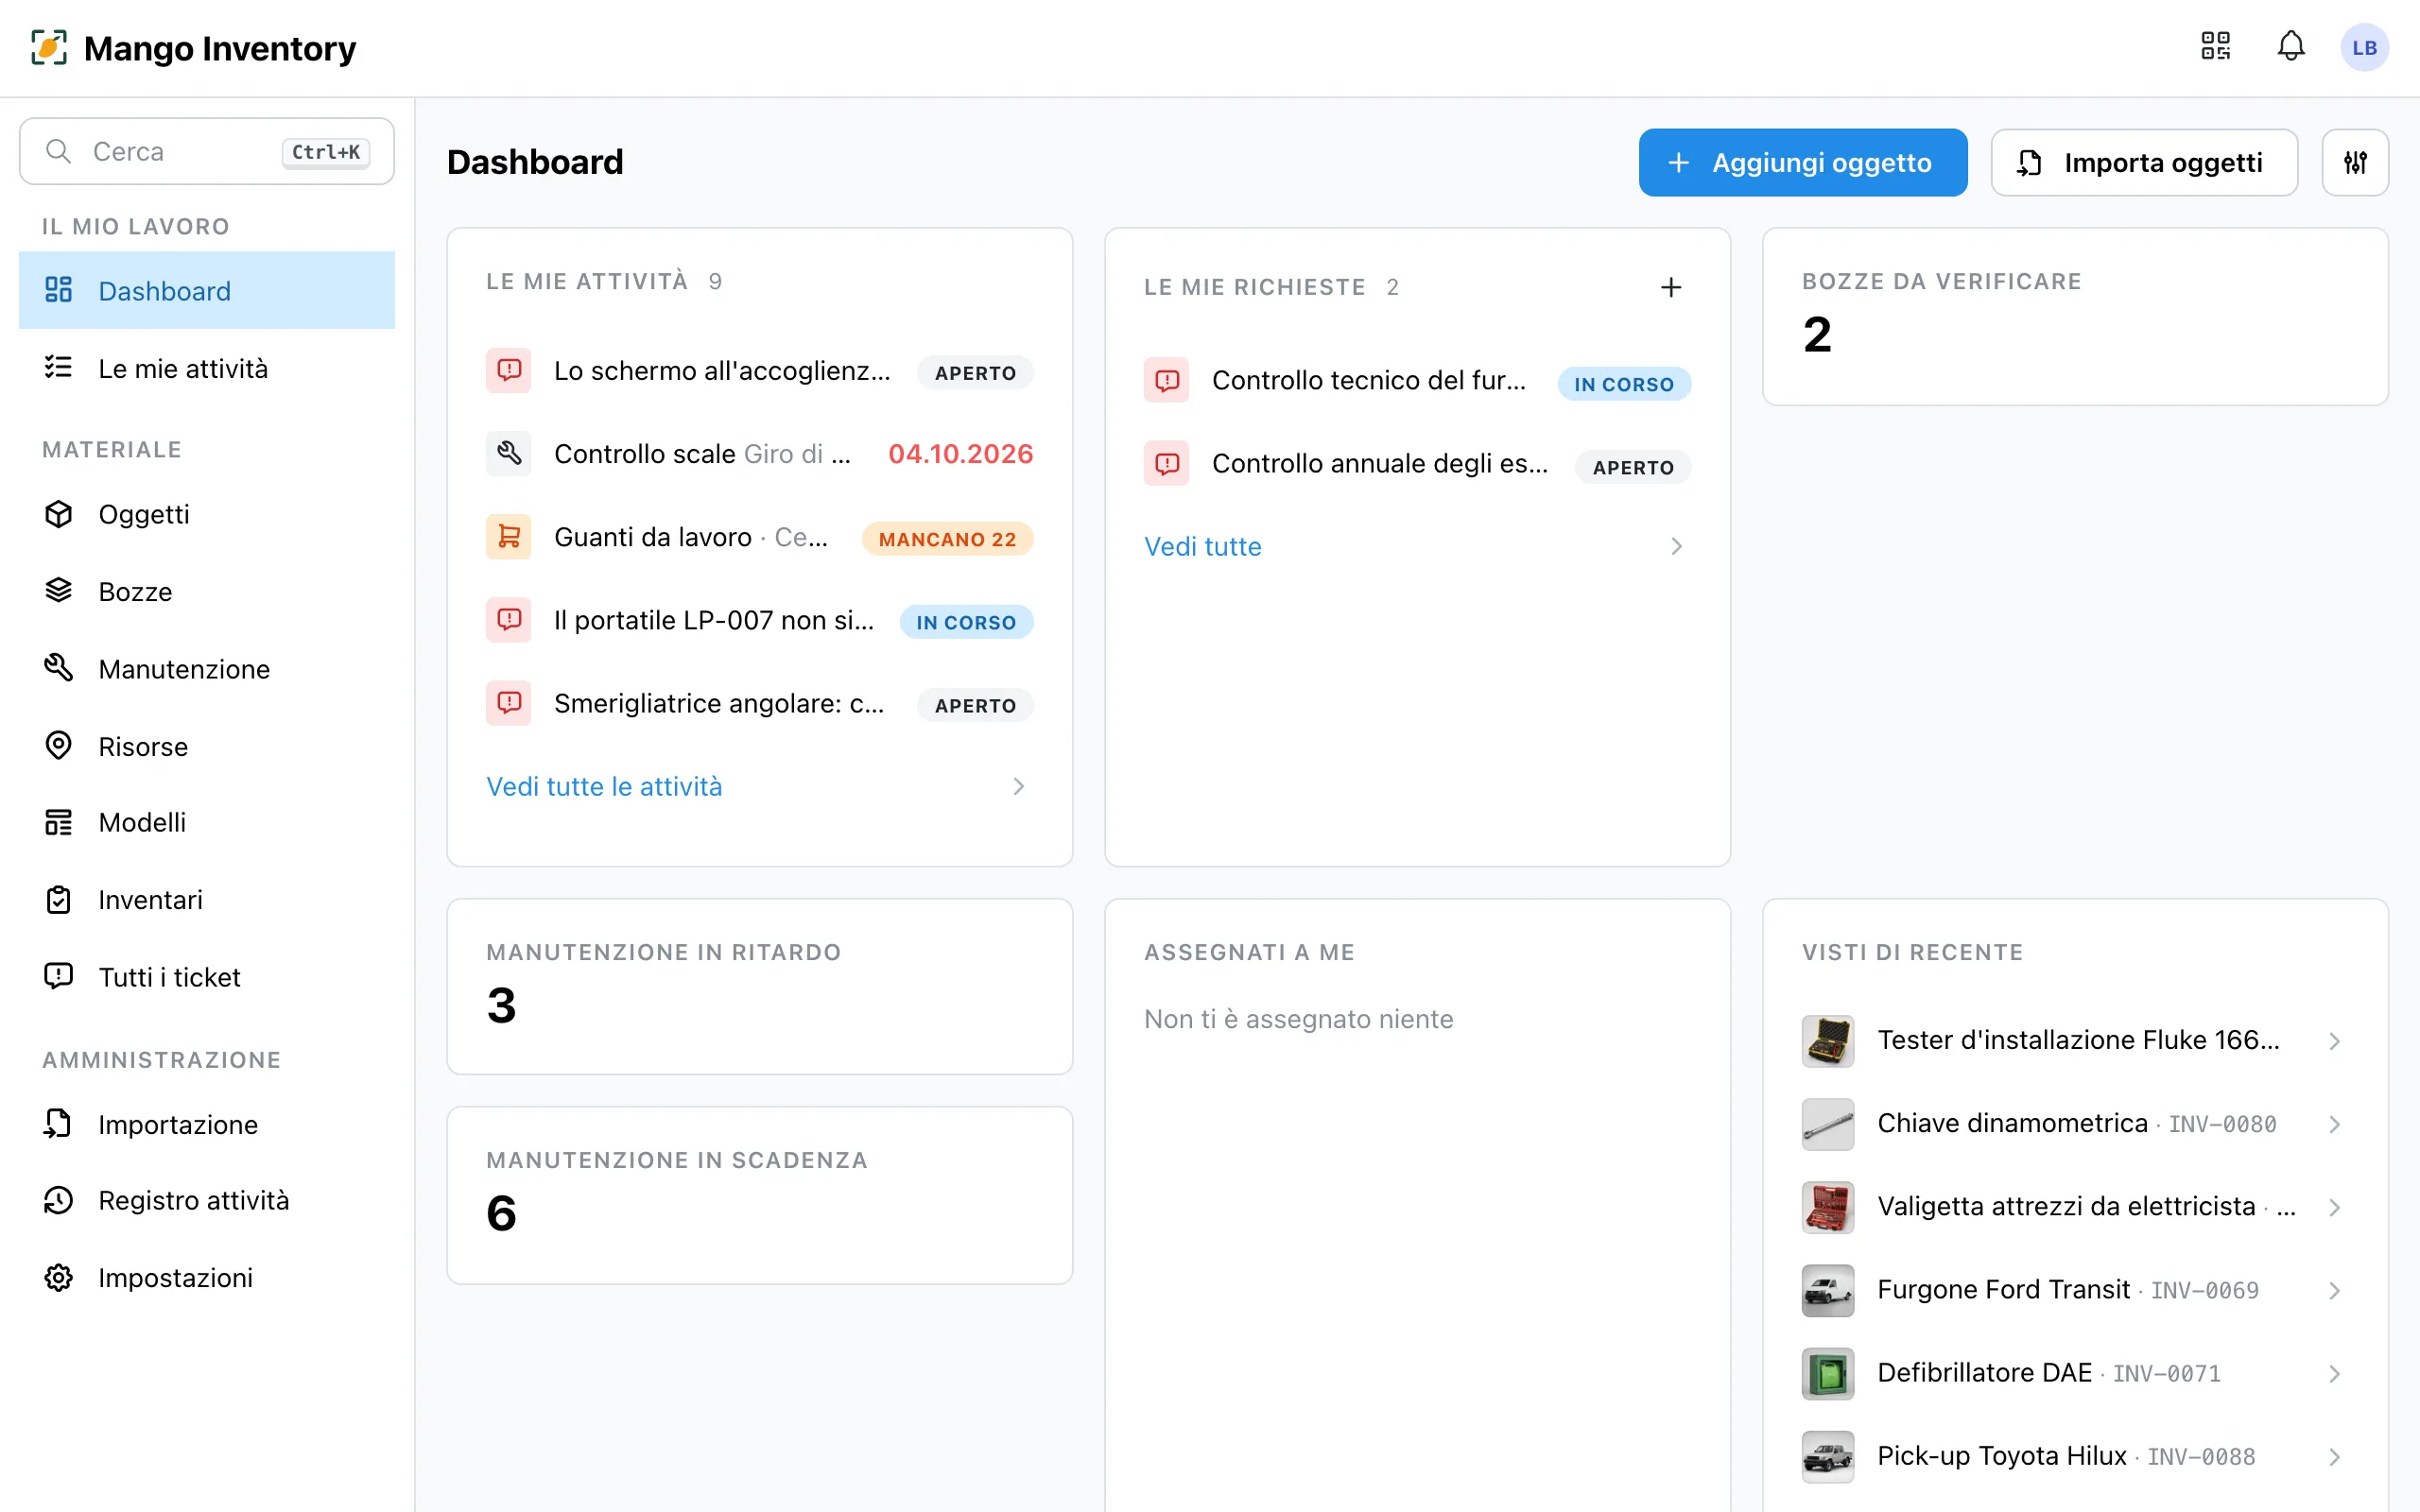Click the wrench icon beside Controllo scale

point(509,453)
